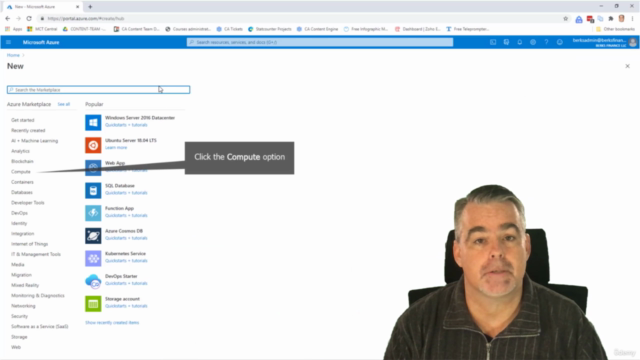Open Azure portal settings gear
The height and width of the screenshot is (360, 640).
point(533,42)
